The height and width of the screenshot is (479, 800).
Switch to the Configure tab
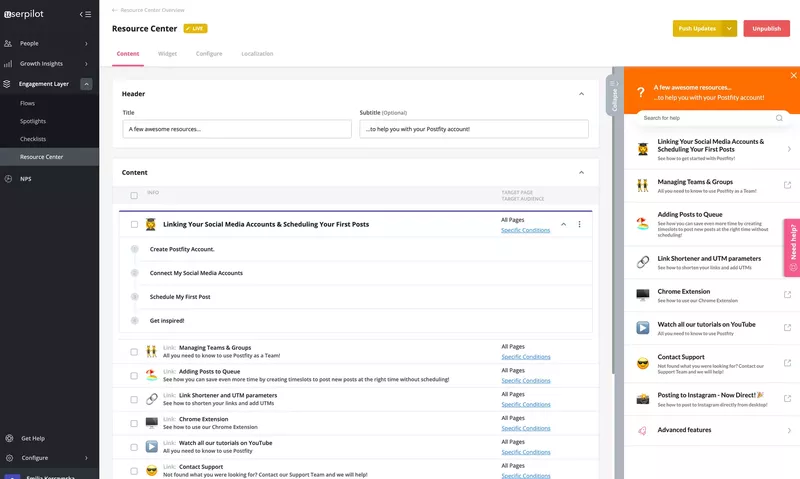[x=209, y=54]
